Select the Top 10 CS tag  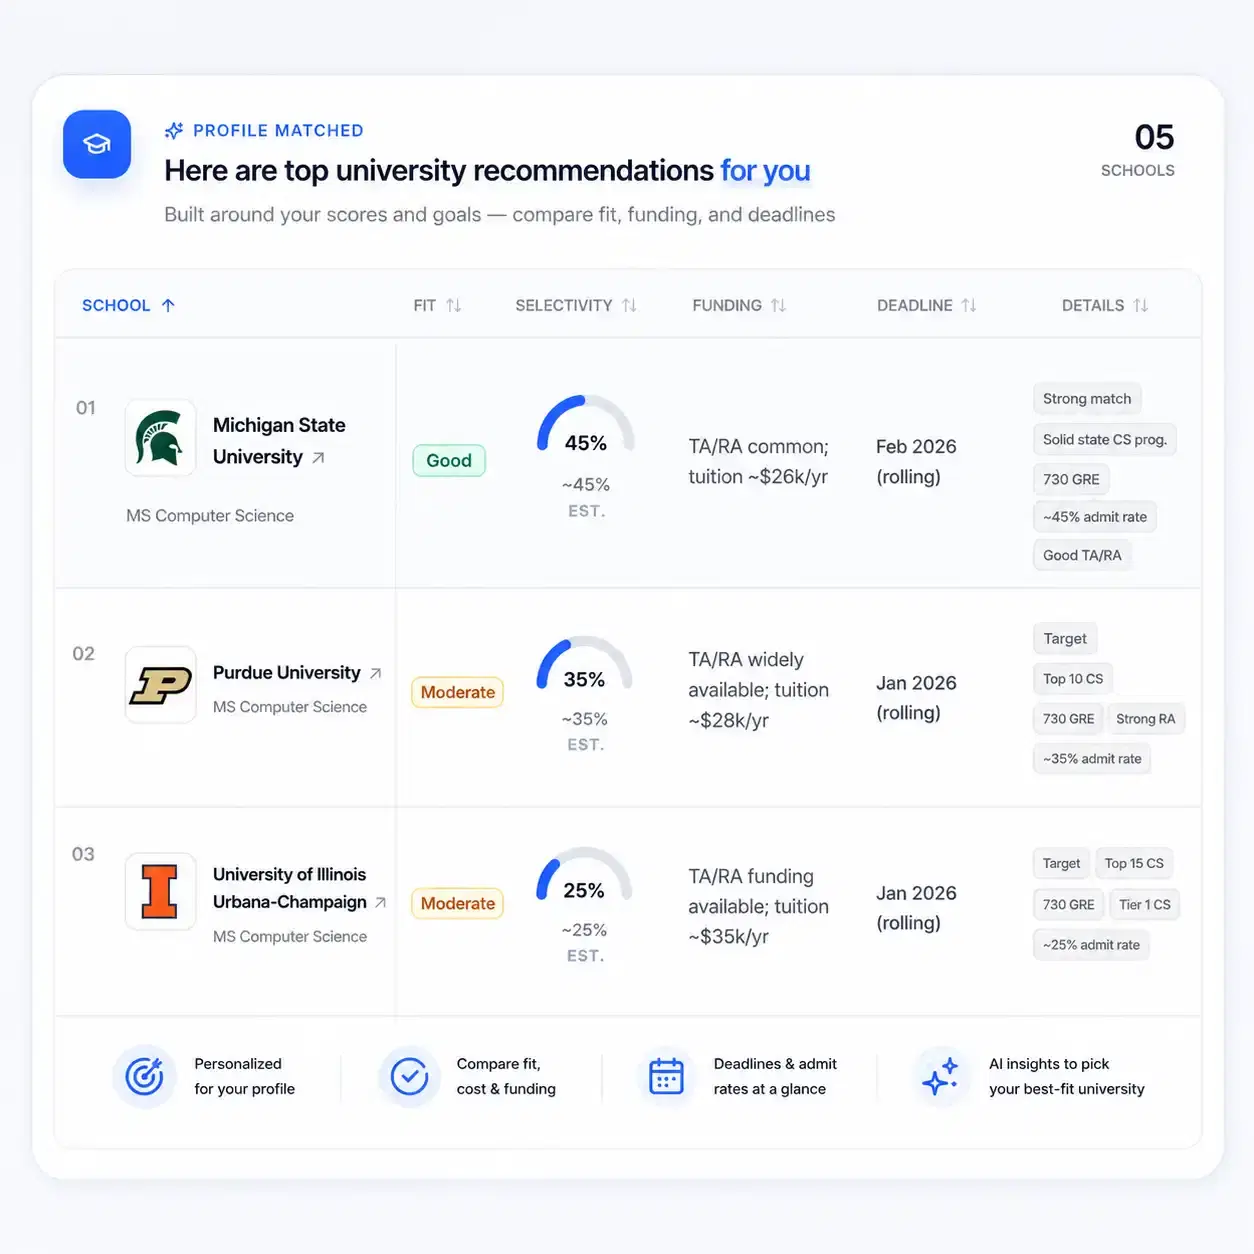pos(1073,679)
